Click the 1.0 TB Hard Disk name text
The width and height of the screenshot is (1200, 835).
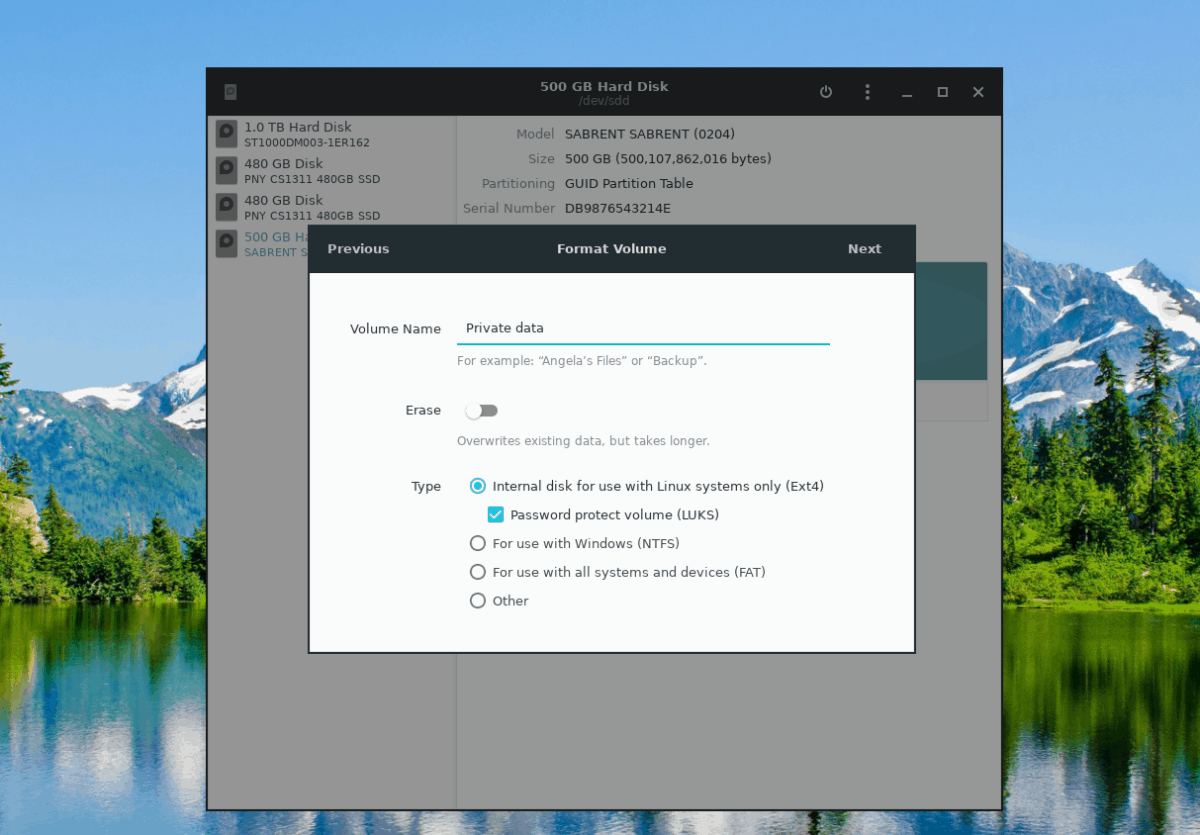pyautogui.click(x=298, y=127)
